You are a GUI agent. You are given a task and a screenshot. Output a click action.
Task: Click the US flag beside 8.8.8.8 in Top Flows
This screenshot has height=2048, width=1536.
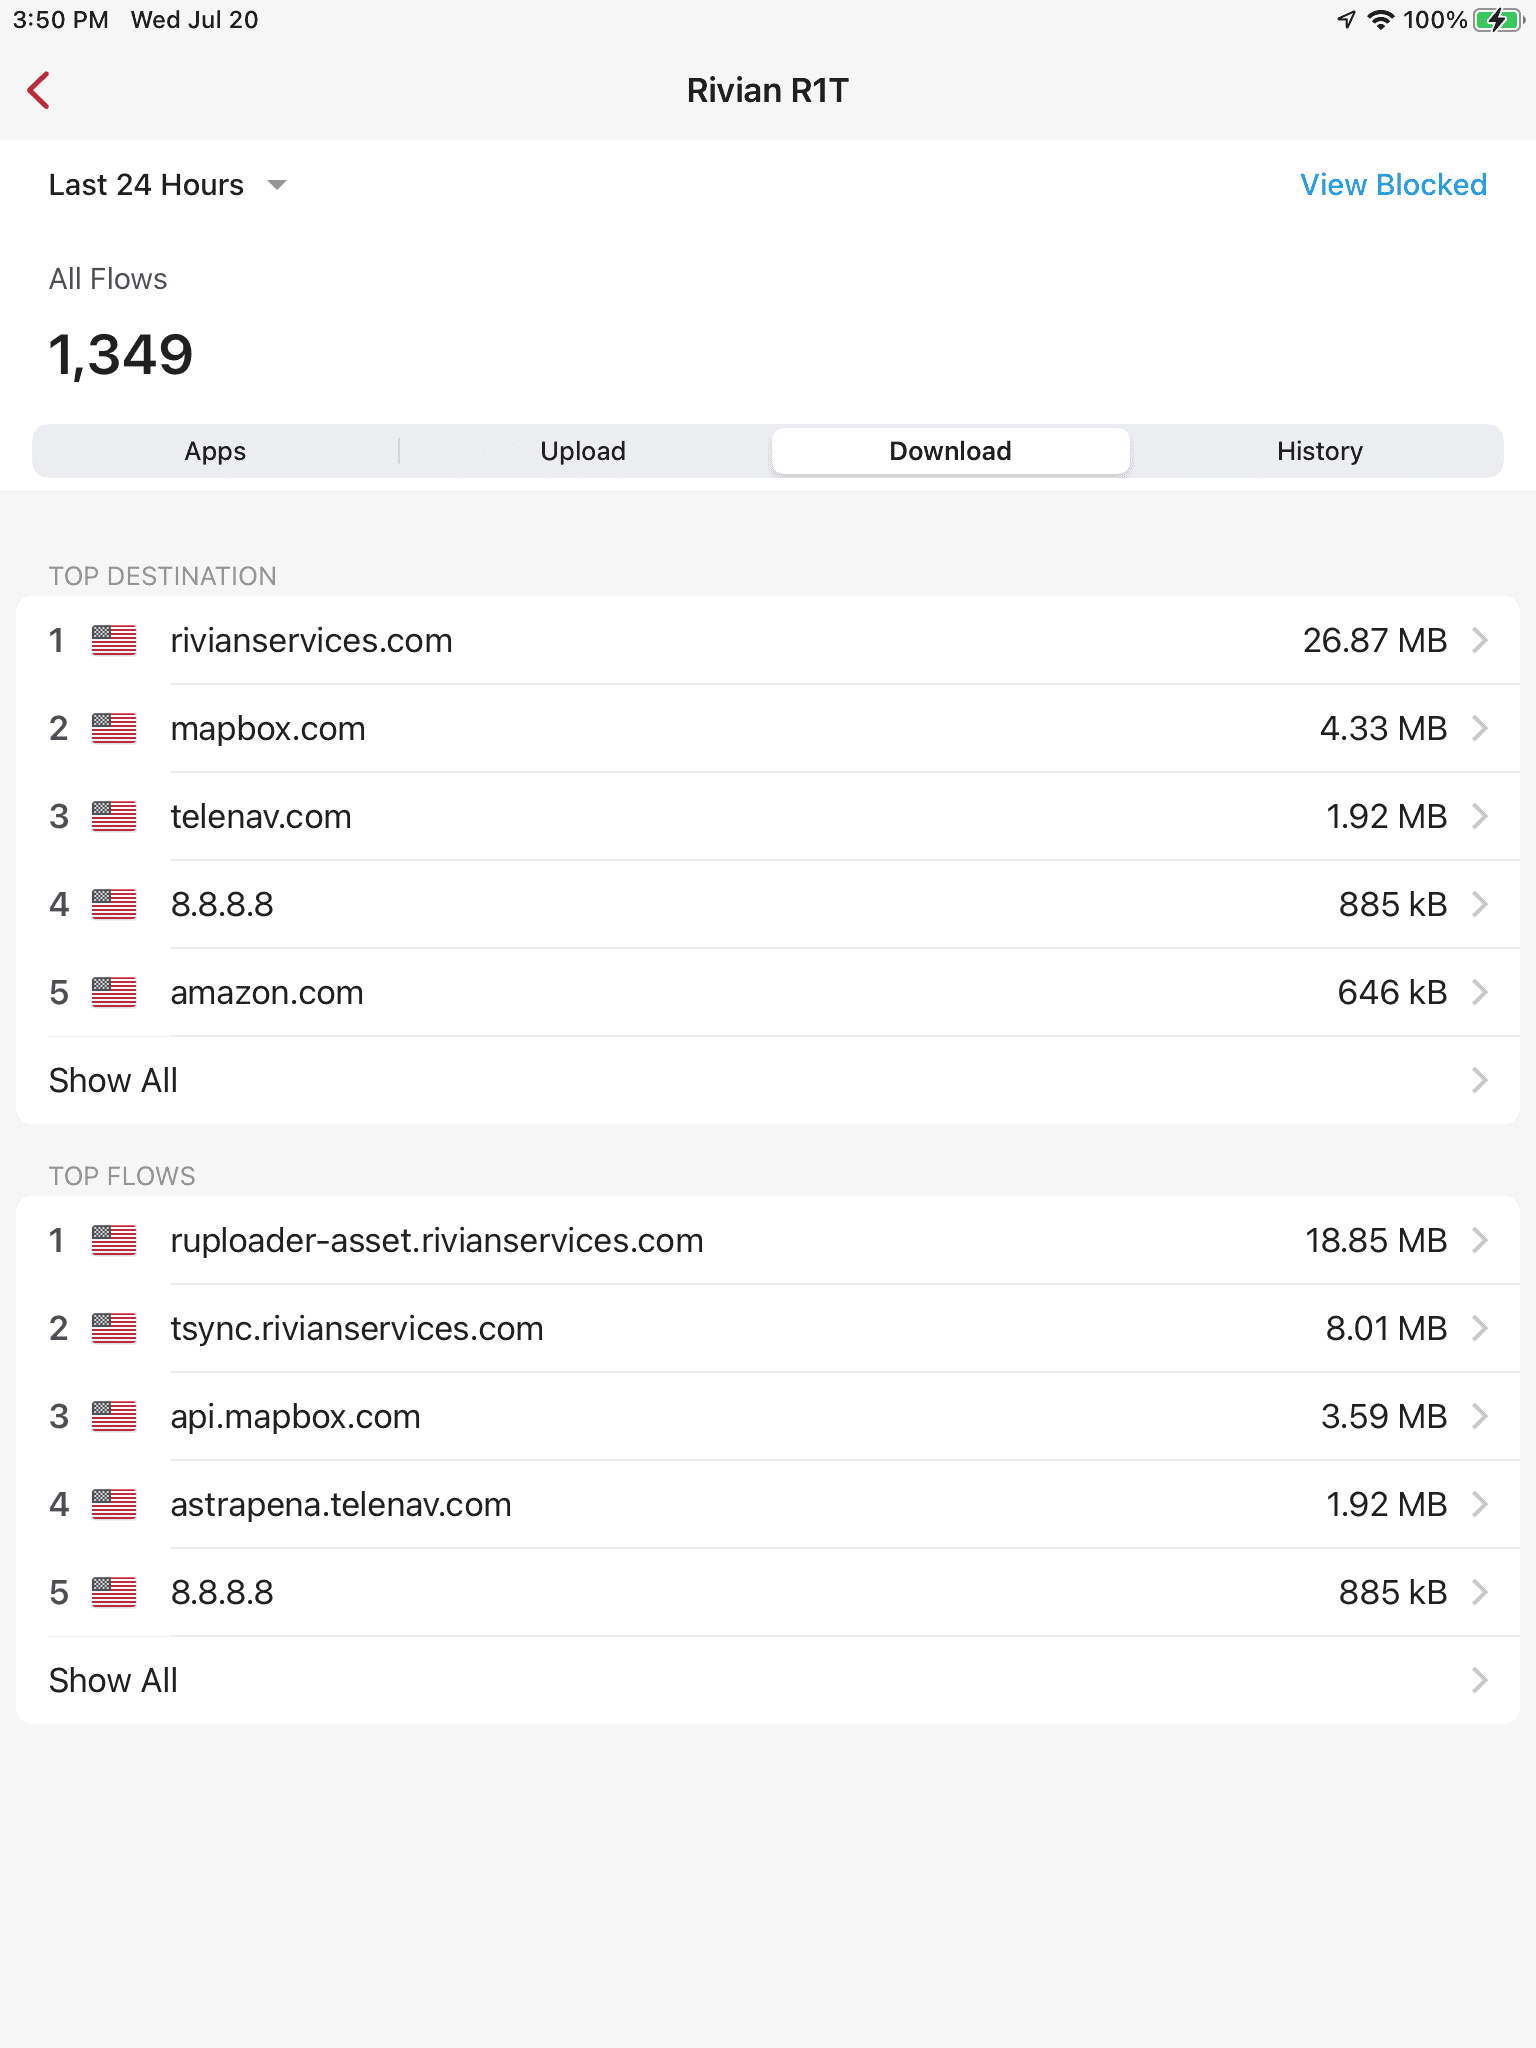point(114,1592)
